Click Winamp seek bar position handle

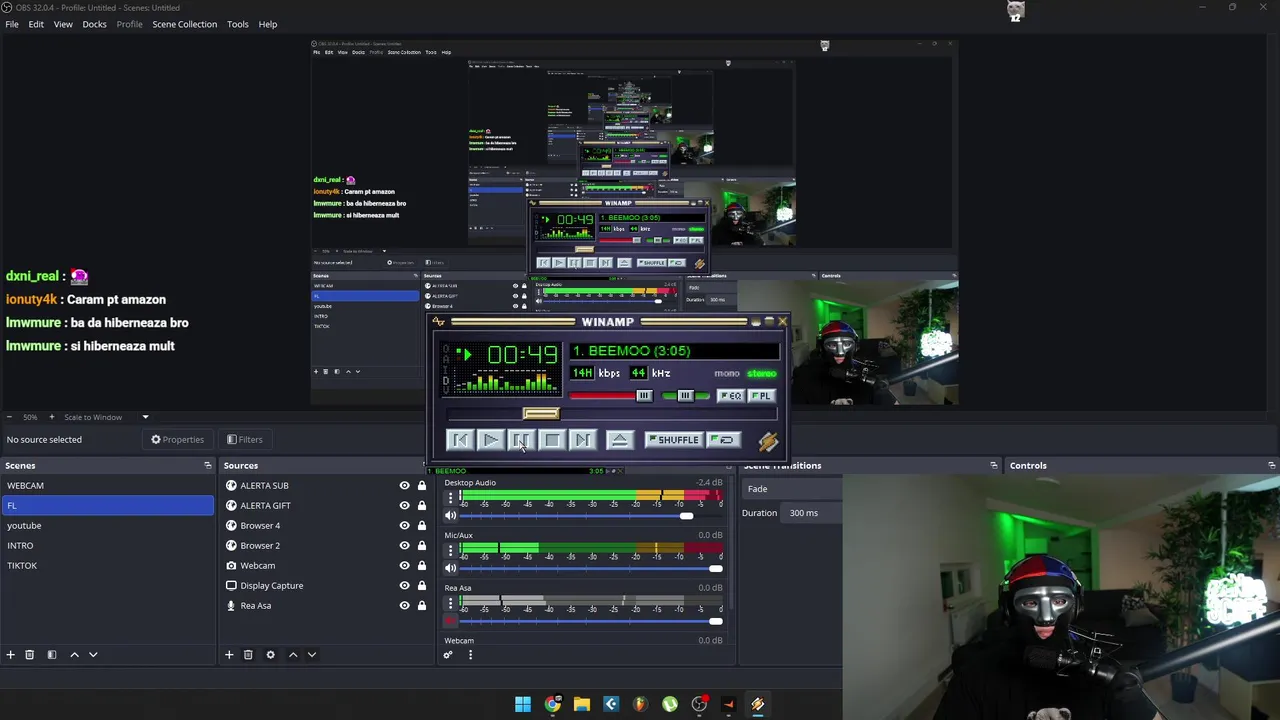pos(541,414)
